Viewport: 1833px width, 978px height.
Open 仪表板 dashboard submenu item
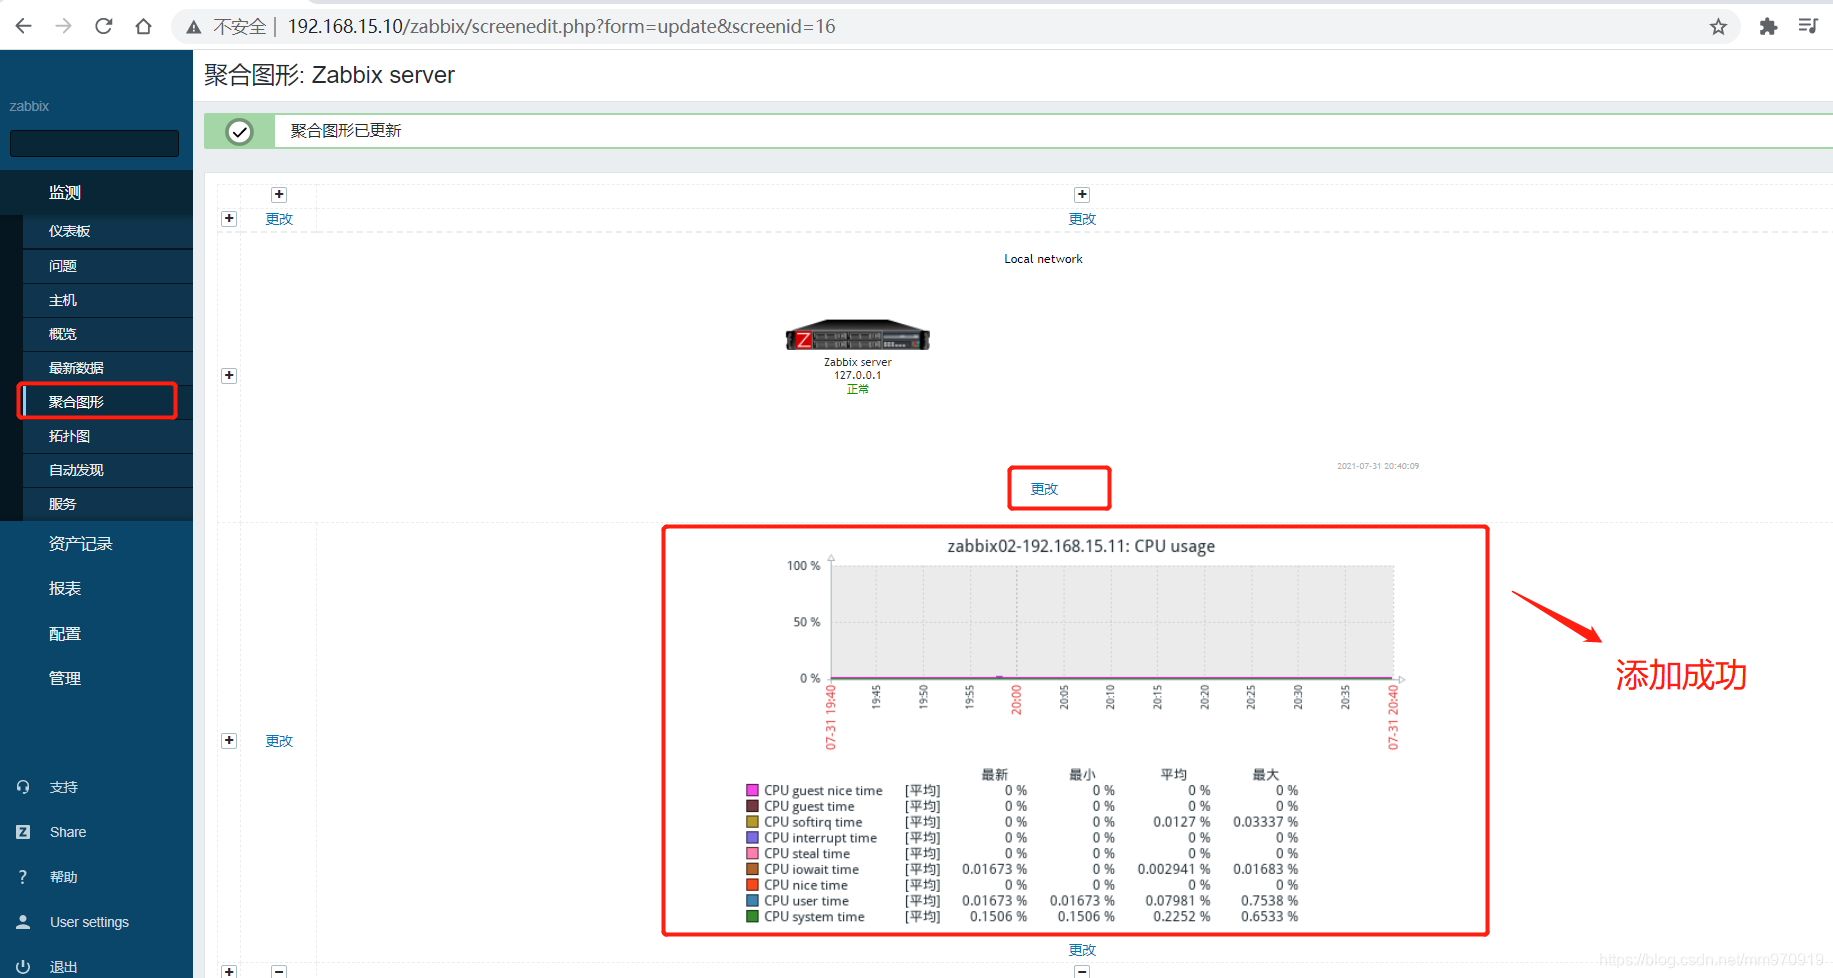pos(69,231)
